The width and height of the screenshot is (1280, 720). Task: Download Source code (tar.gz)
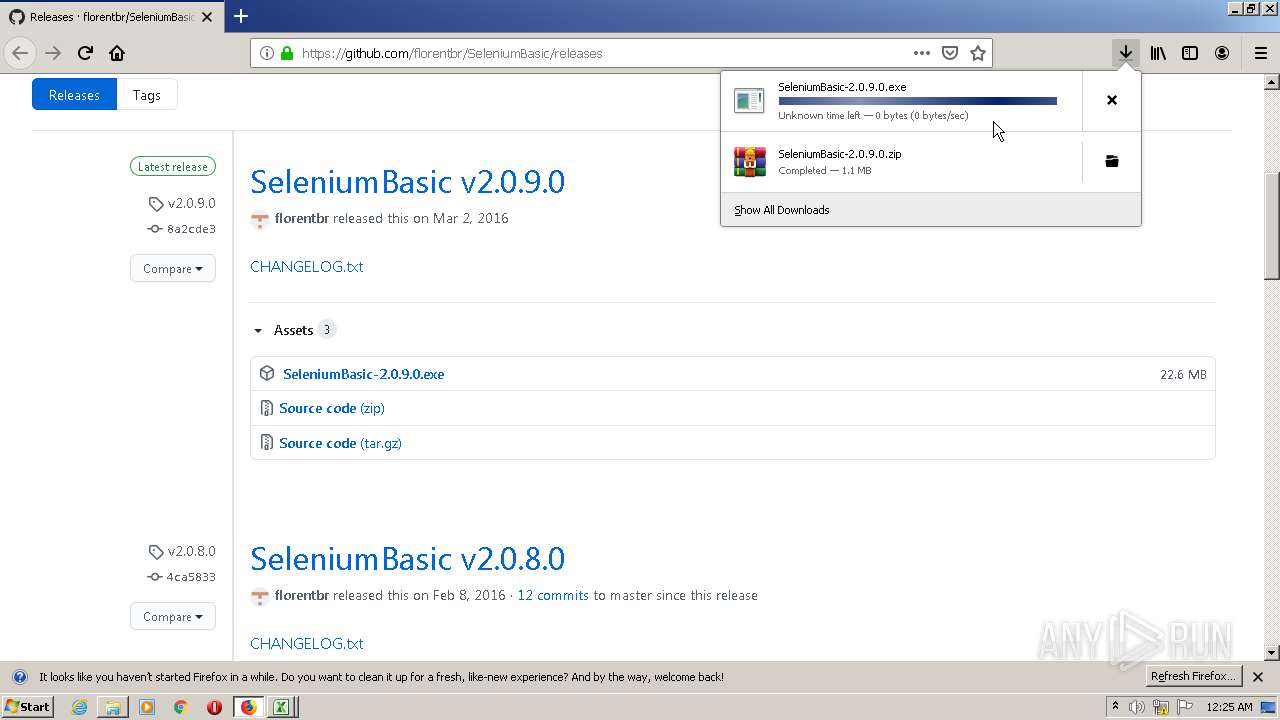(x=340, y=443)
